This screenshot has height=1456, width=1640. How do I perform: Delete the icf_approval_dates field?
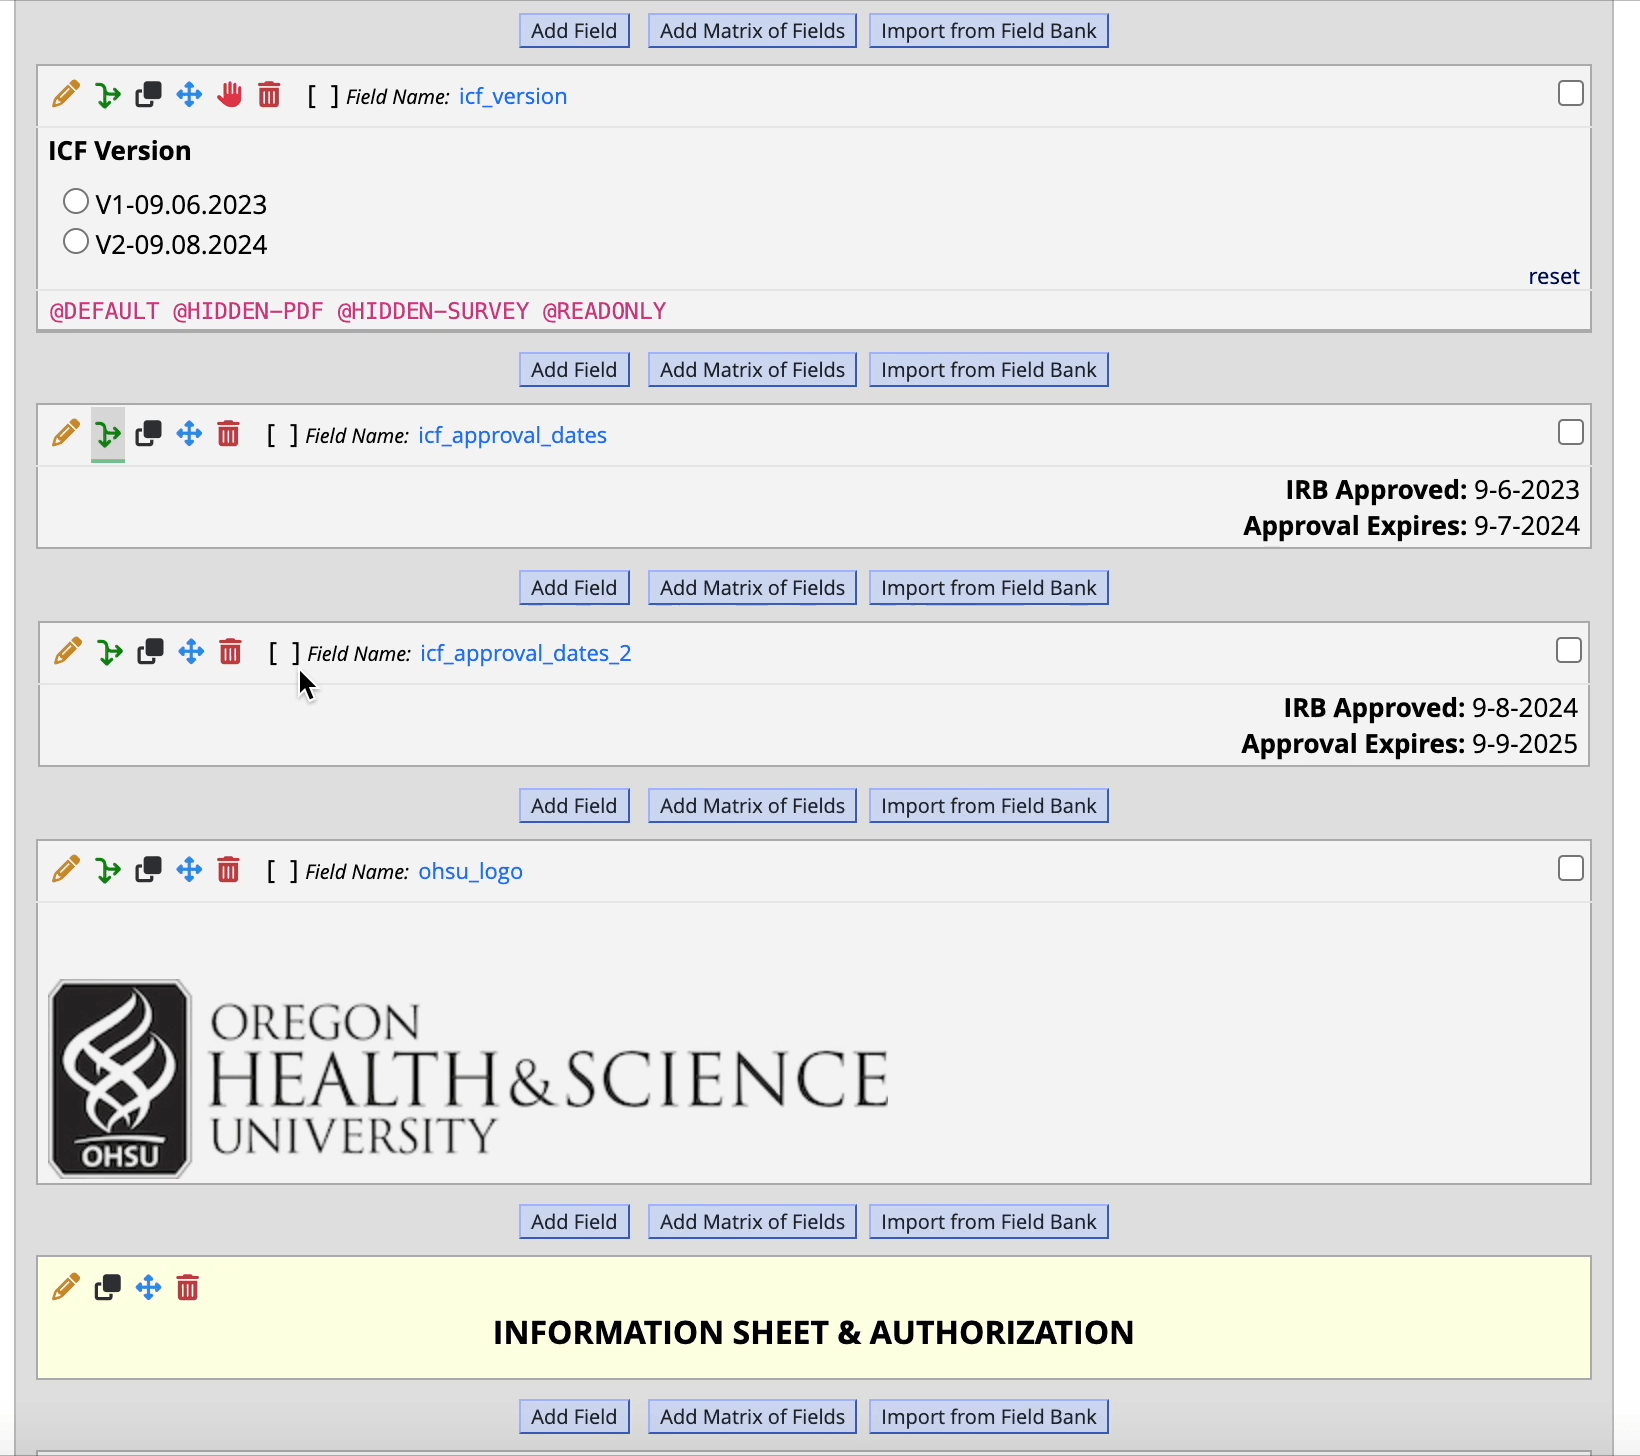pyautogui.click(x=228, y=434)
